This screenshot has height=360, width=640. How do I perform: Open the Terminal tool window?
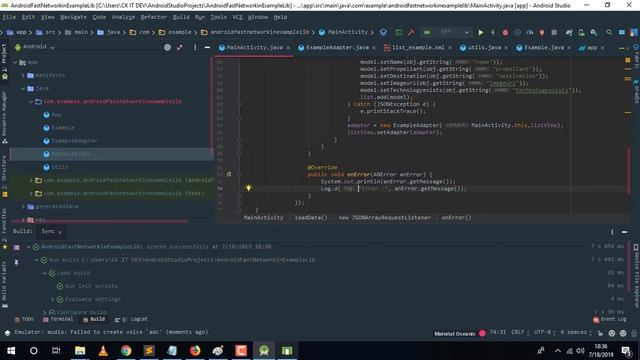click(x=58, y=319)
